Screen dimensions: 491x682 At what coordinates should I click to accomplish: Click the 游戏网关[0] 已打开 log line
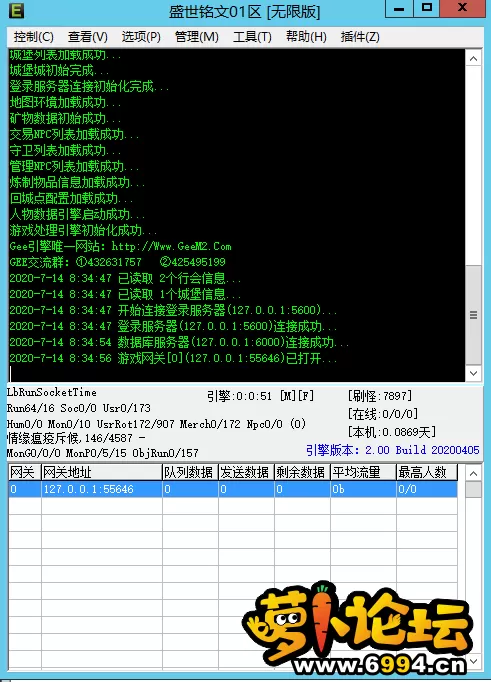[173, 358]
